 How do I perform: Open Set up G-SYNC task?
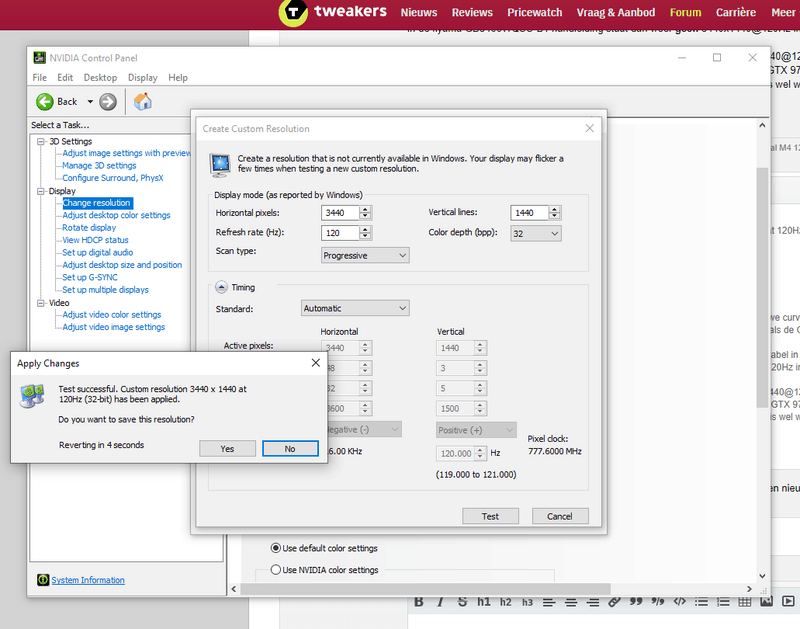90,277
